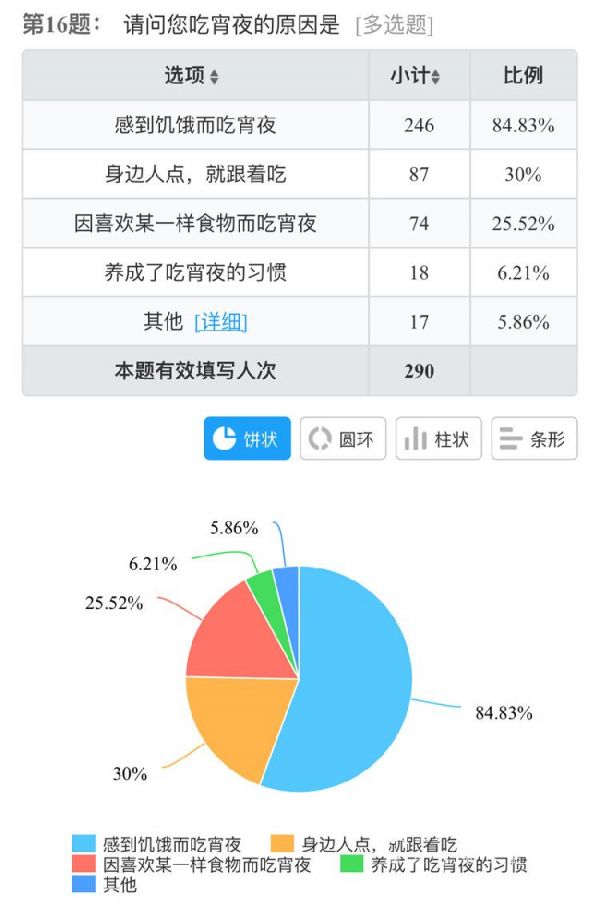The height and width of the screenshot is (912, 600).
Task: Toggle light blue 感到饥饿而吃宵夜 legend swatch
Action: pyautogui.click(x=84, y=843)
